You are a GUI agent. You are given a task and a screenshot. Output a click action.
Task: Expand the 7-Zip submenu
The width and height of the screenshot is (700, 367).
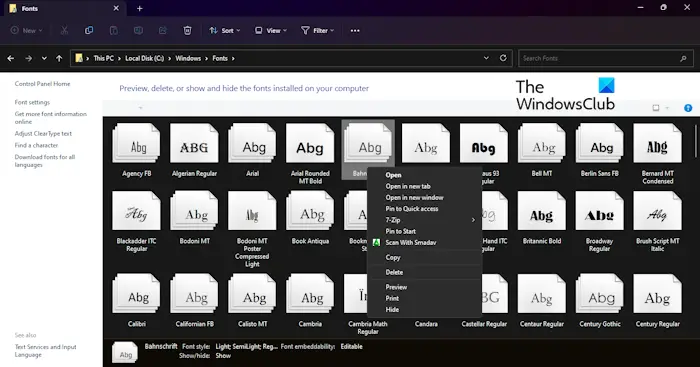[x=425, y=220]
